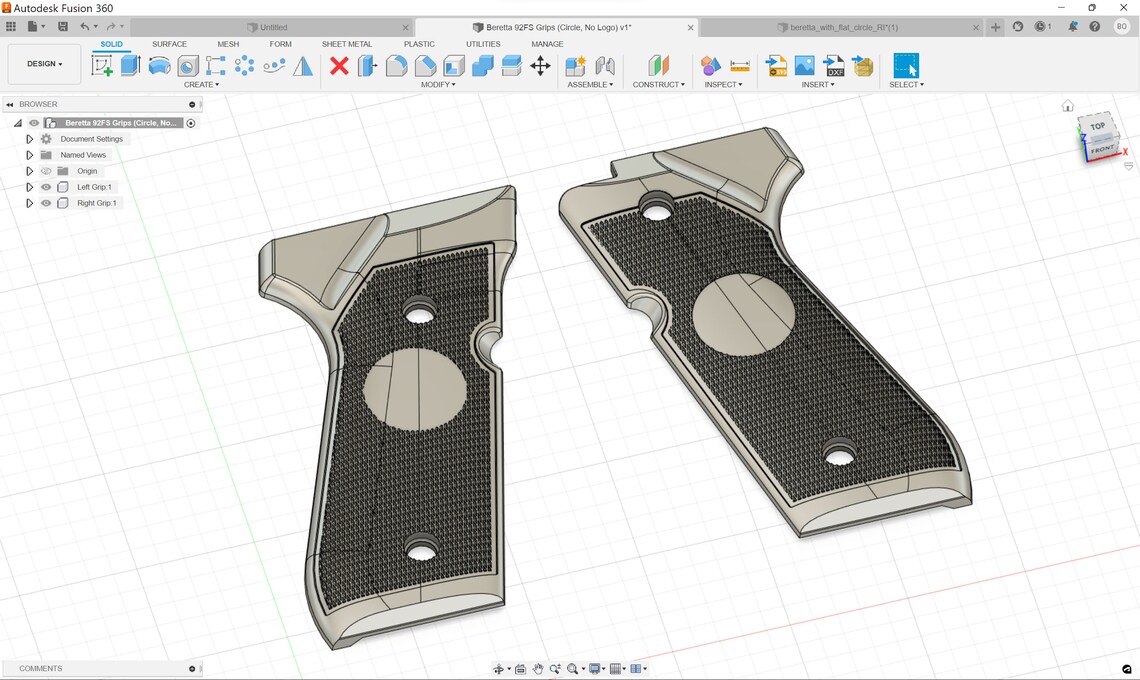Screen dimensions: 1140x680
Task: Click the Insert DXF icon
Action: click(832, 64)
